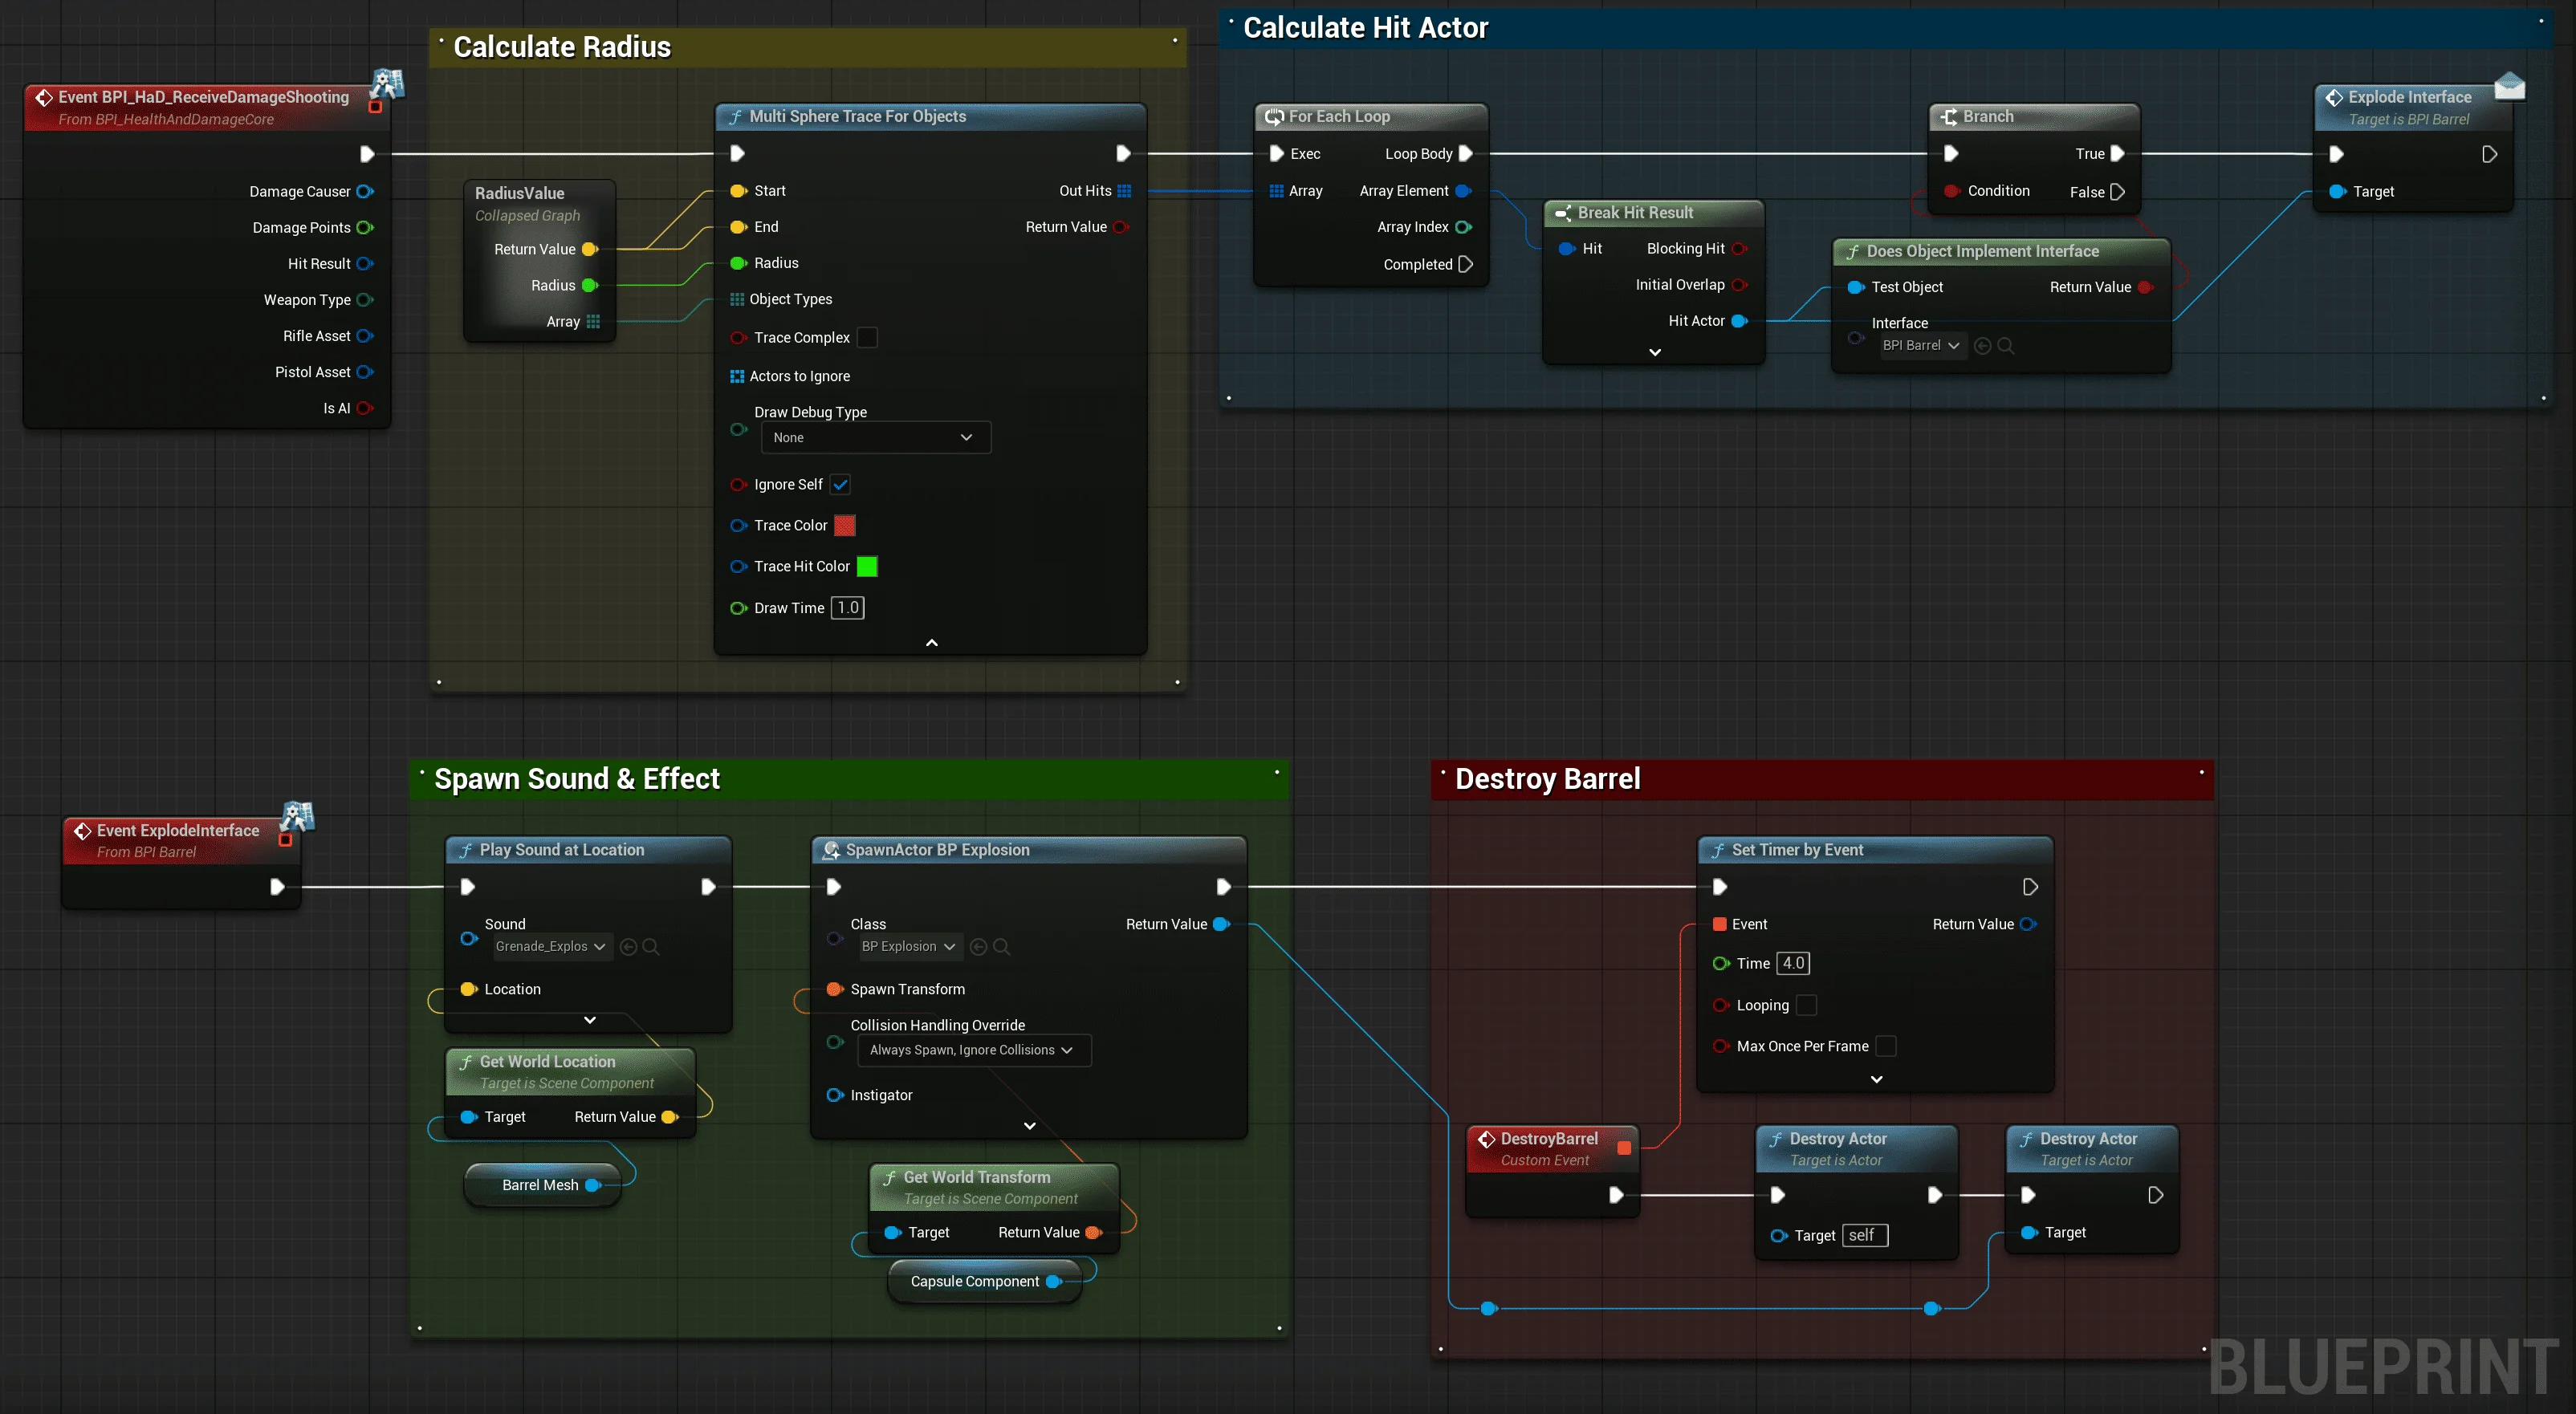The width and height of the screenshot is (2576, 1414).
Task: Select the Calculate Hit Actor comment header
Action: [x=1886, y=28]
